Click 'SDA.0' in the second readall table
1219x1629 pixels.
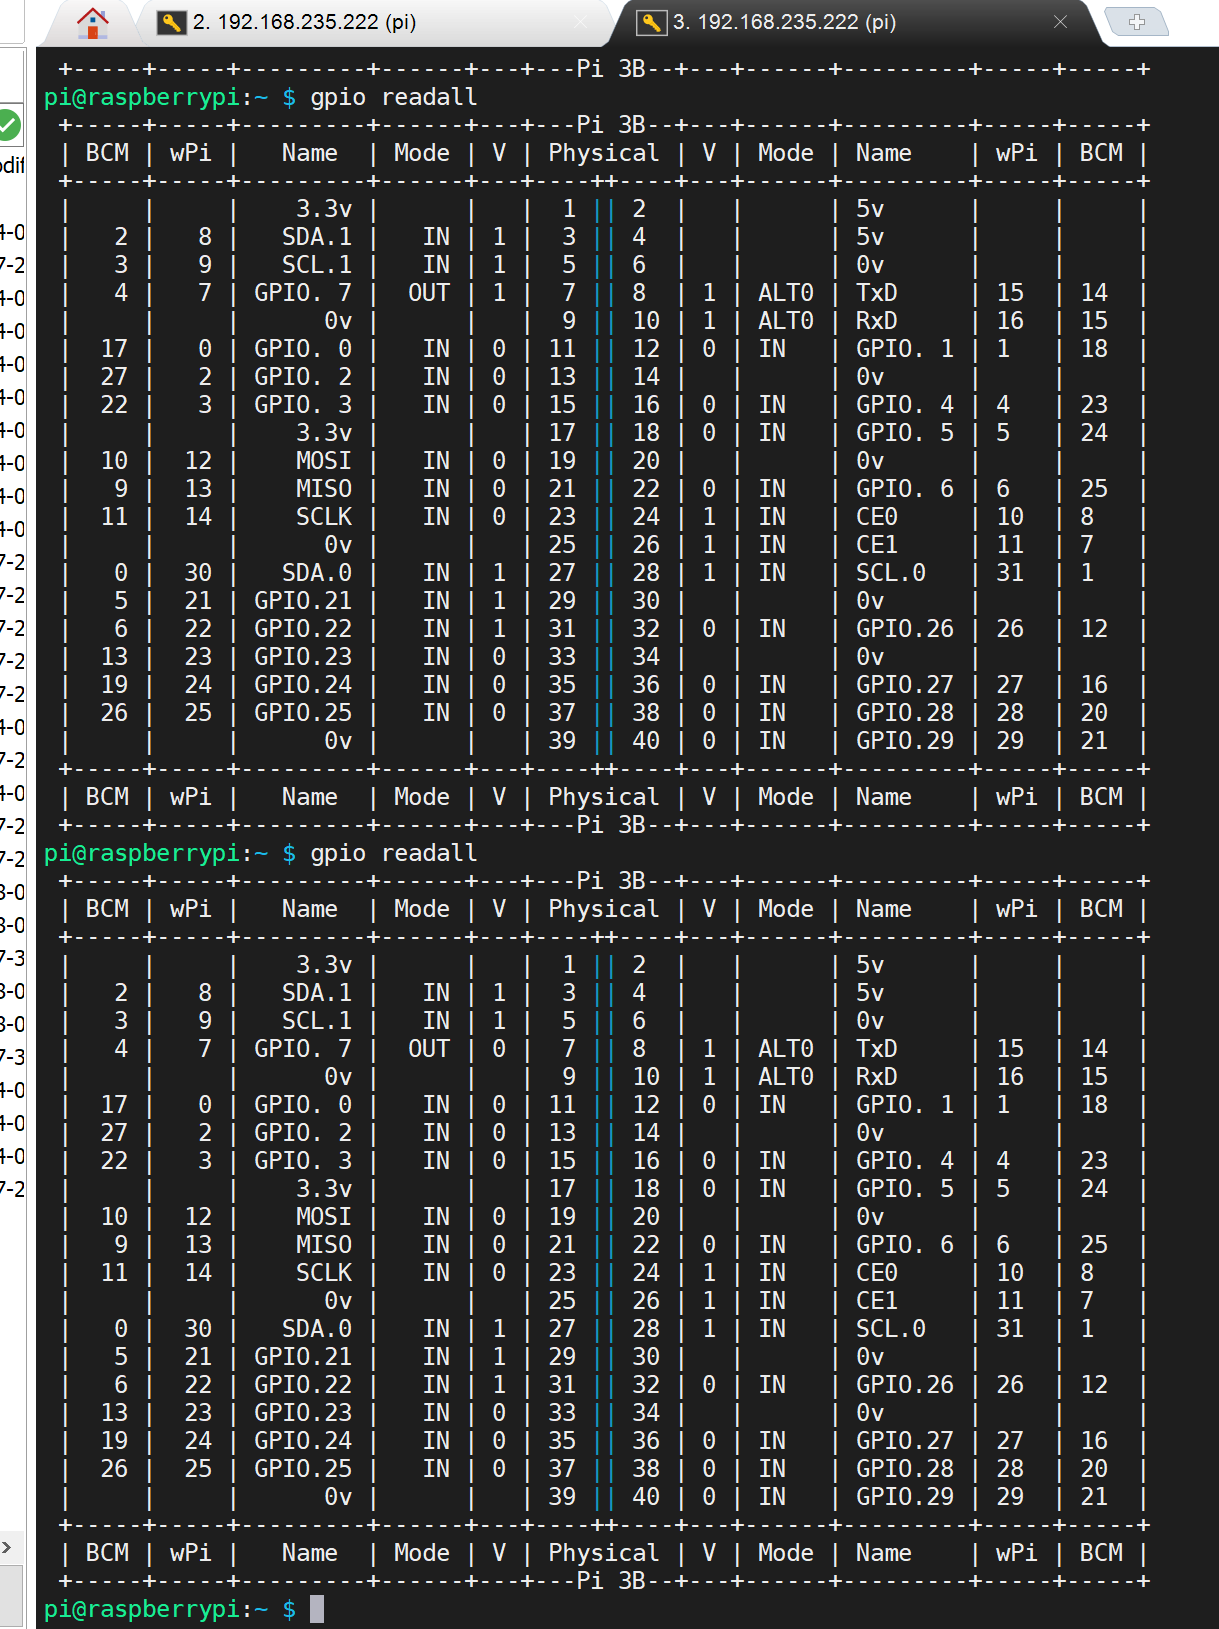click(317, 1329)
